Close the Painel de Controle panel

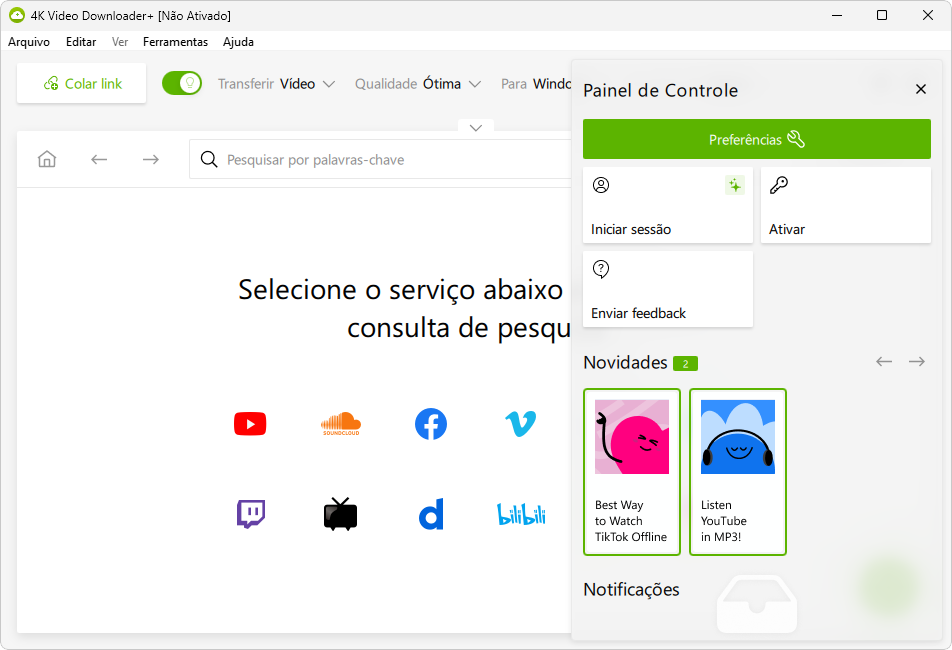pos(920,89)
